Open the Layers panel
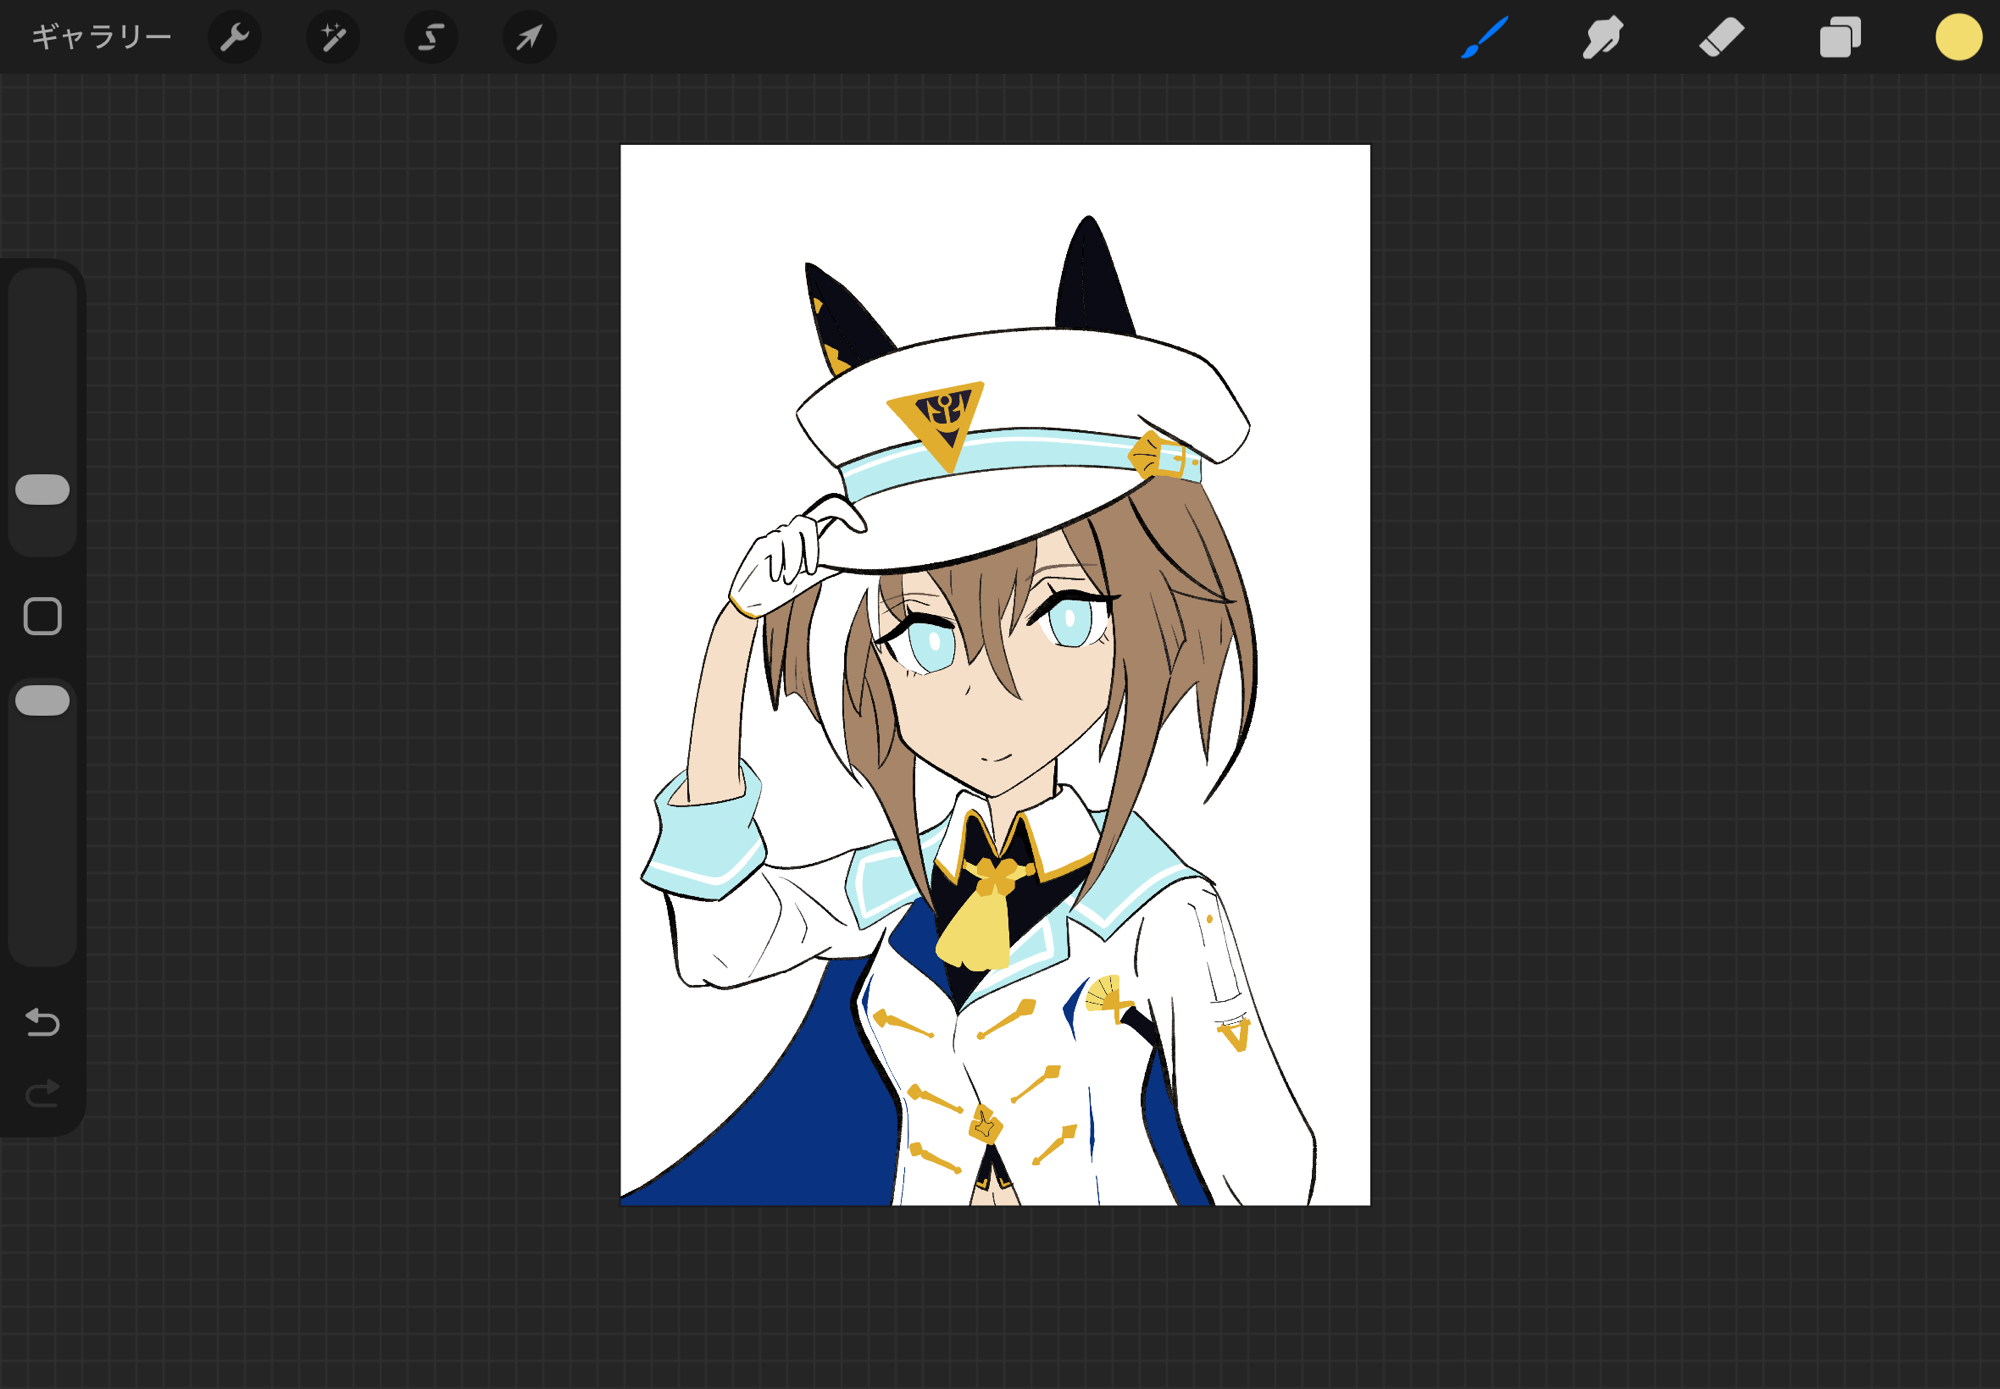 click(1840, 37)
